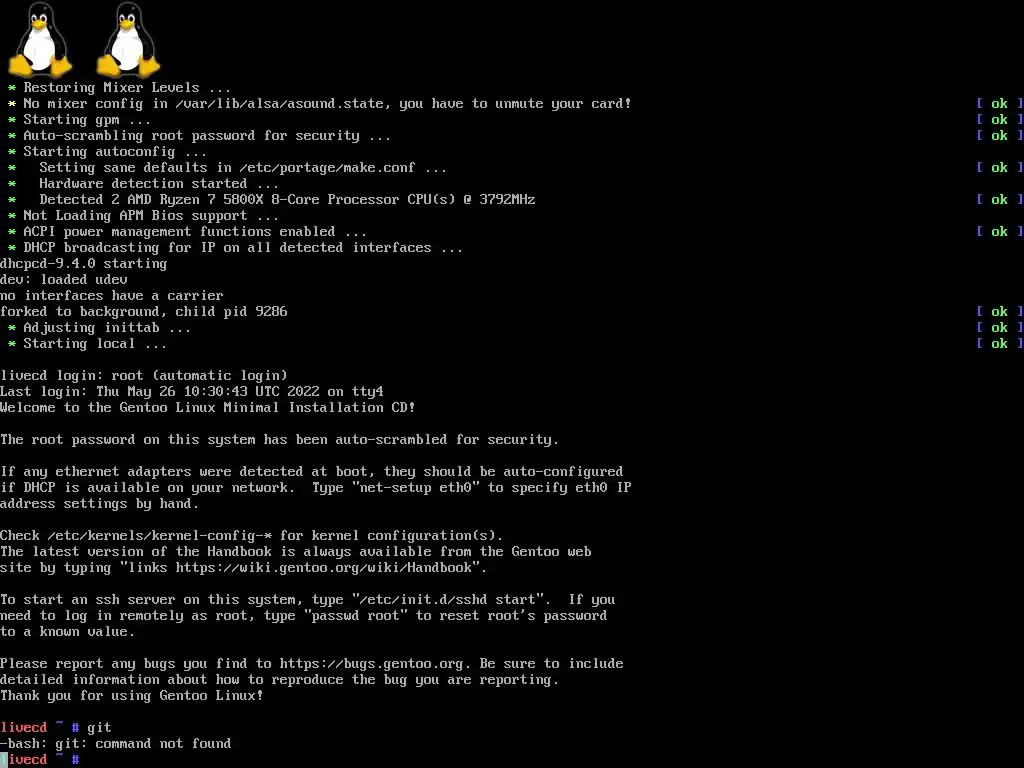Viewport: 1024px width, 768px height.
Task: Click the bugs.gentoo.org URL
Action: [x=372, y=664]
